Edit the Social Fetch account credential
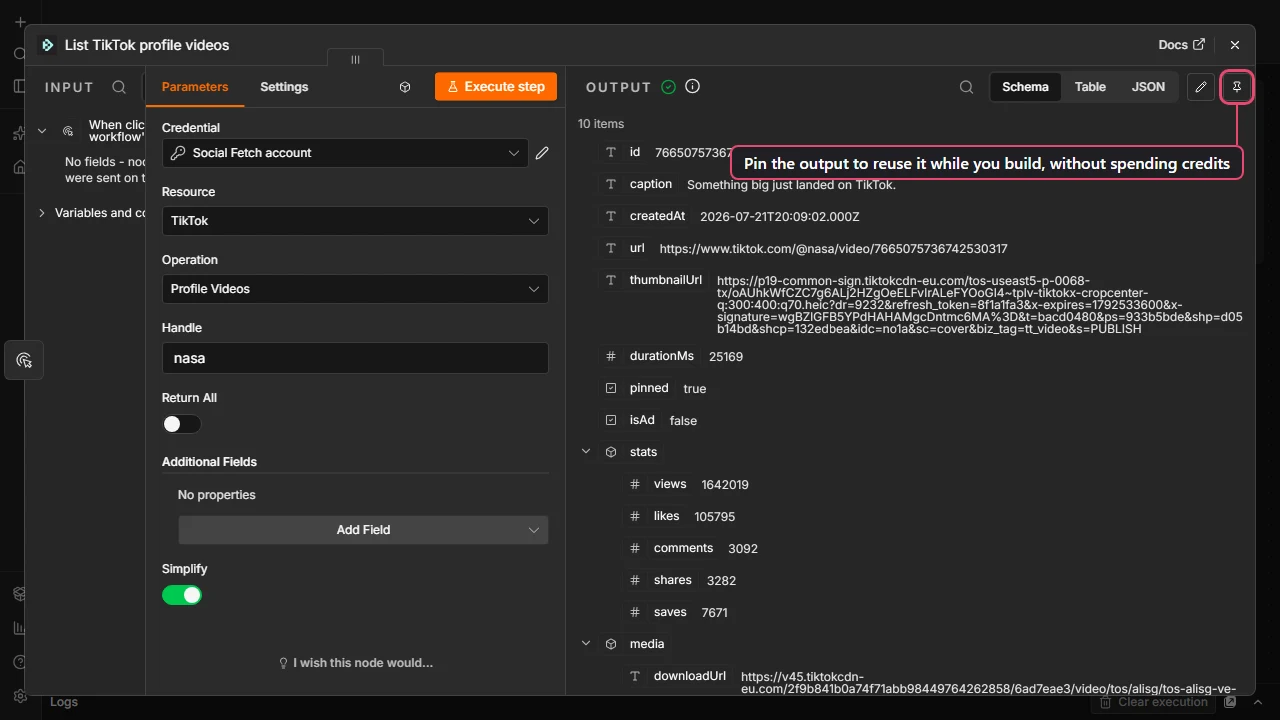 coord(542,153)
